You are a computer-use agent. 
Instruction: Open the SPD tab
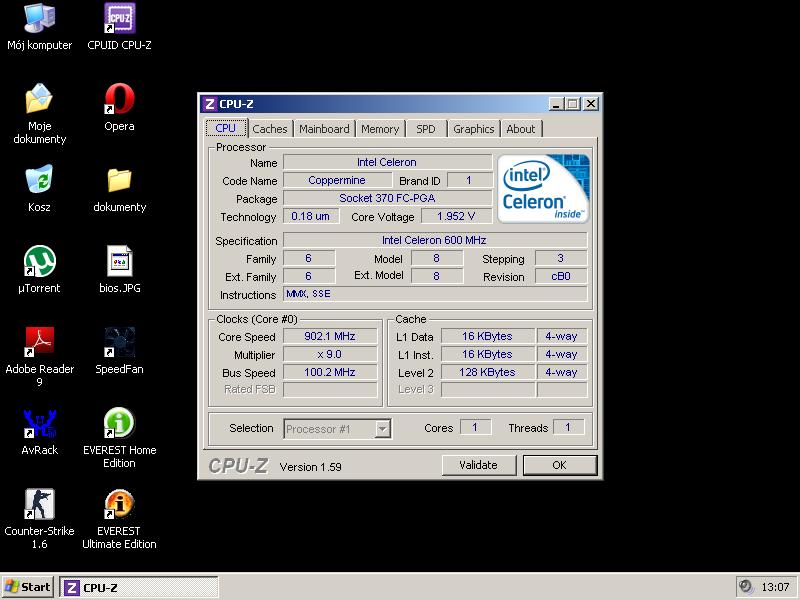pos(426,129)
